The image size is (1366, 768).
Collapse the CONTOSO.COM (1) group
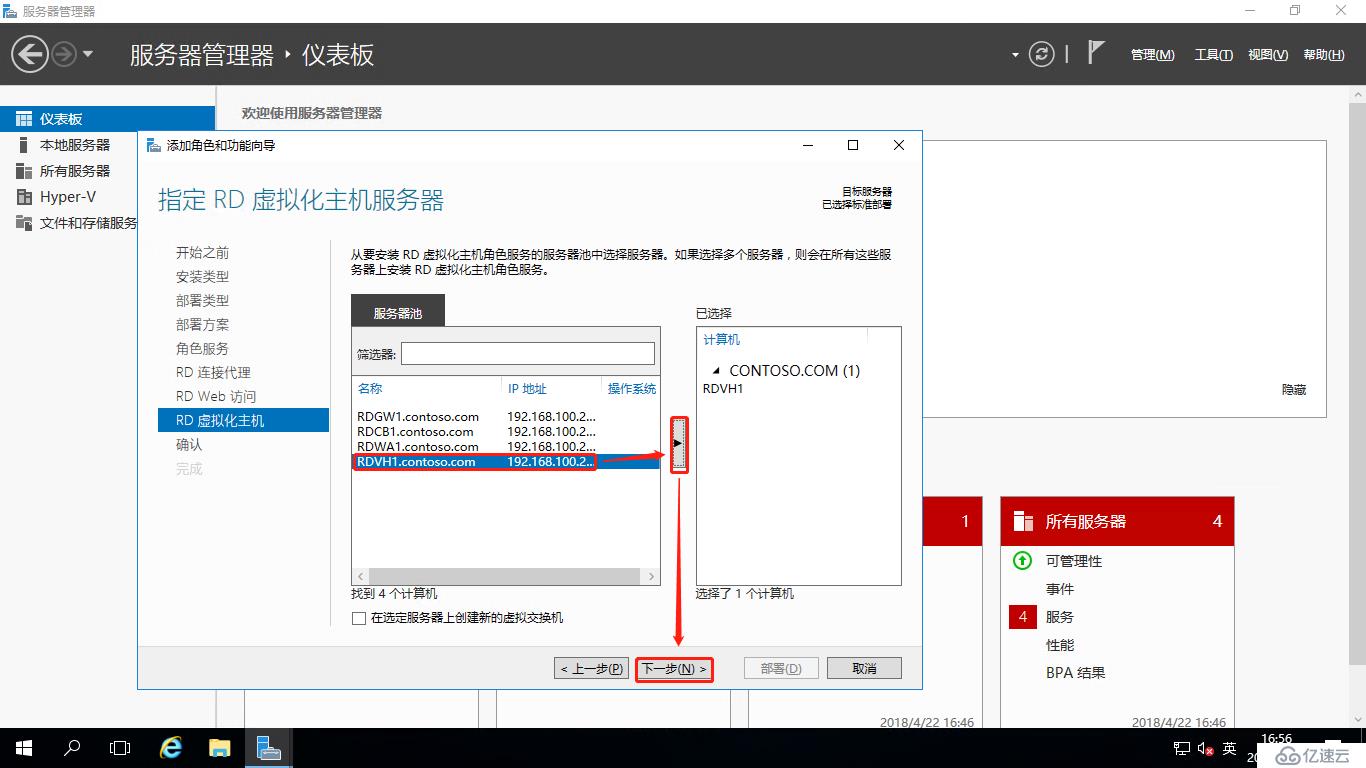click(x=715, y=371)
